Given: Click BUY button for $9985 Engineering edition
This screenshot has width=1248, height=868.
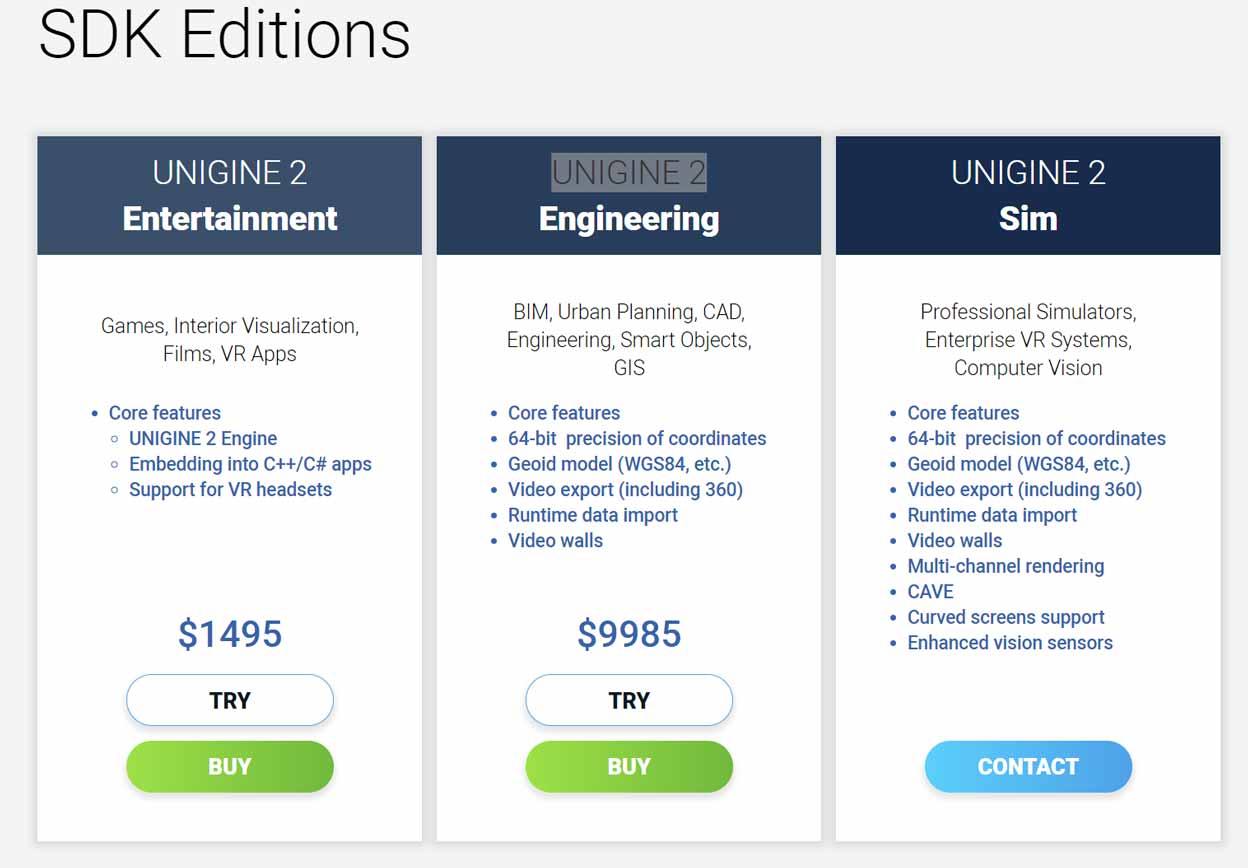Looking at the screenshot, I should tap(629, 767).
